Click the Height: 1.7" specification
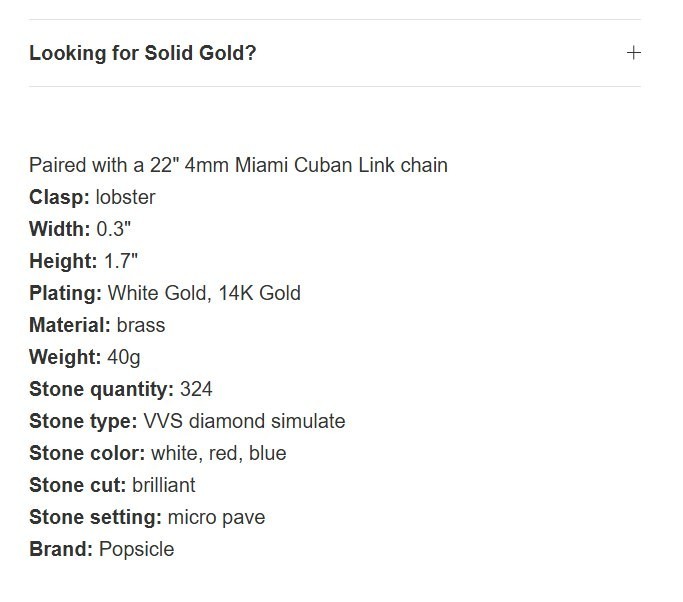The height and width of the screenshot is (602, 683). (84, 261)
